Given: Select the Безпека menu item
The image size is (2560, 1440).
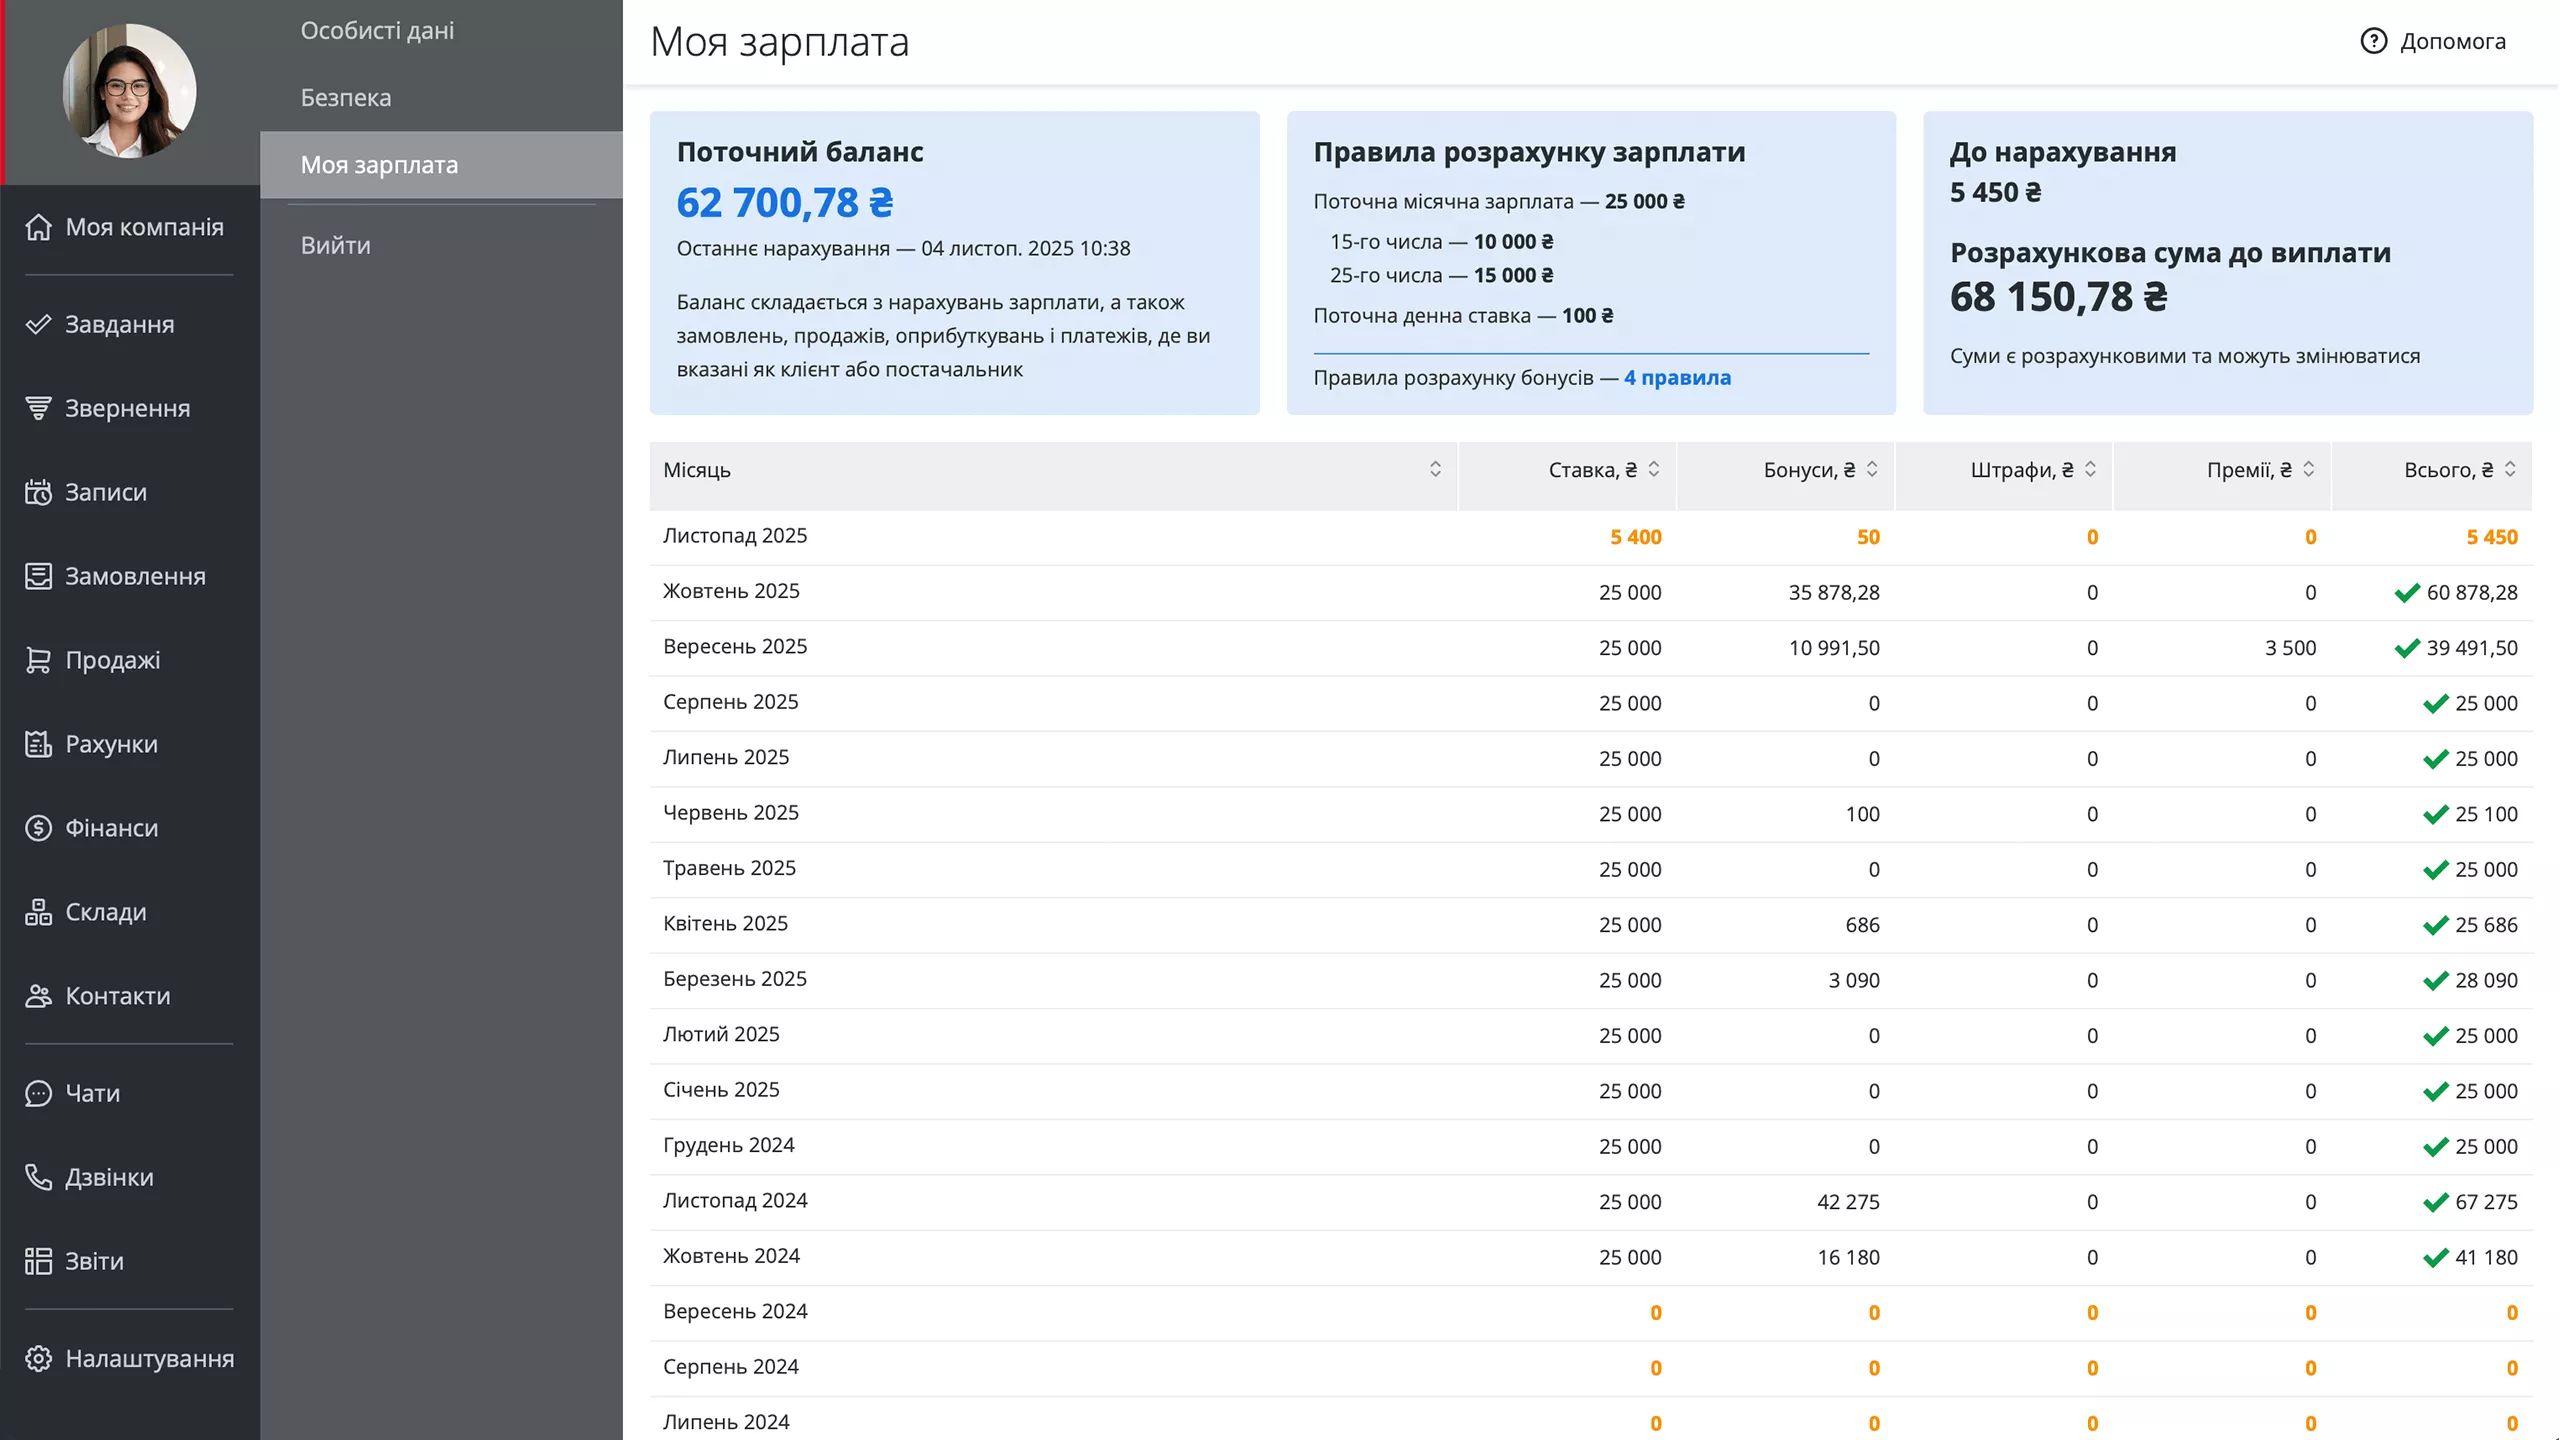Looking at the screenshot, I should 346,97.
